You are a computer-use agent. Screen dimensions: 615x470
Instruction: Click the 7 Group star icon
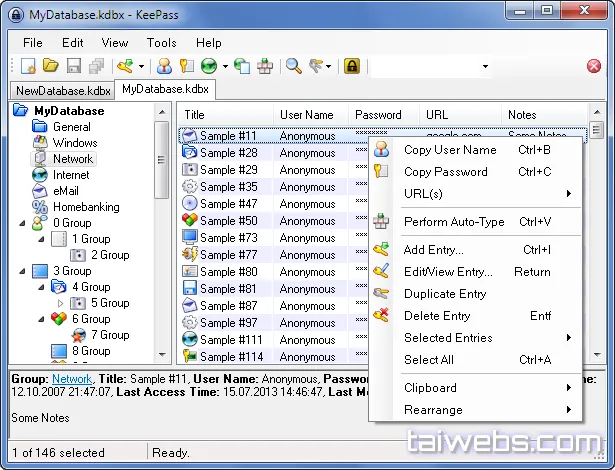point(78,335)
